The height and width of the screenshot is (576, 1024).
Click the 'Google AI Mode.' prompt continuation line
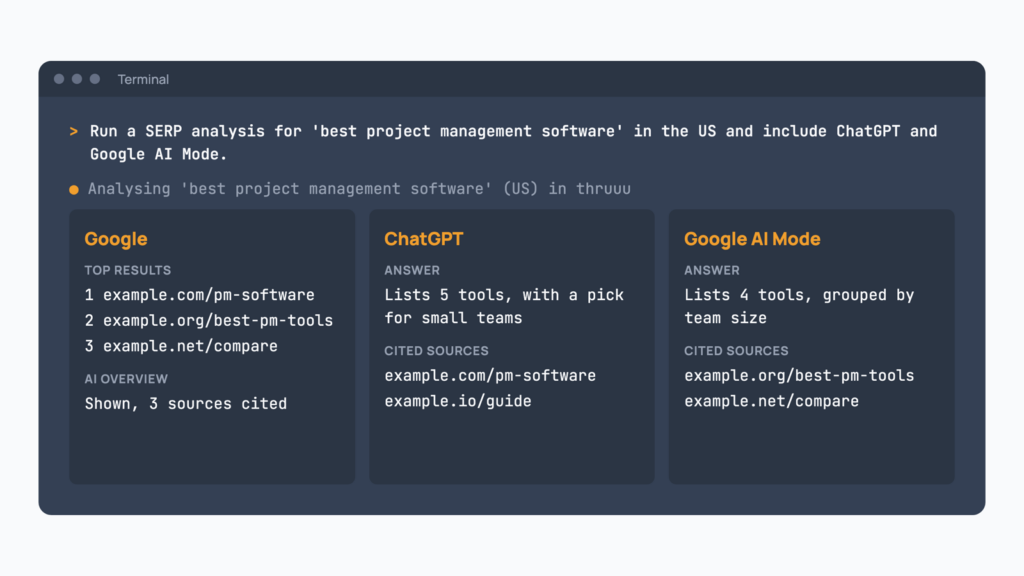pyautogui.click(x=158, y=154)
